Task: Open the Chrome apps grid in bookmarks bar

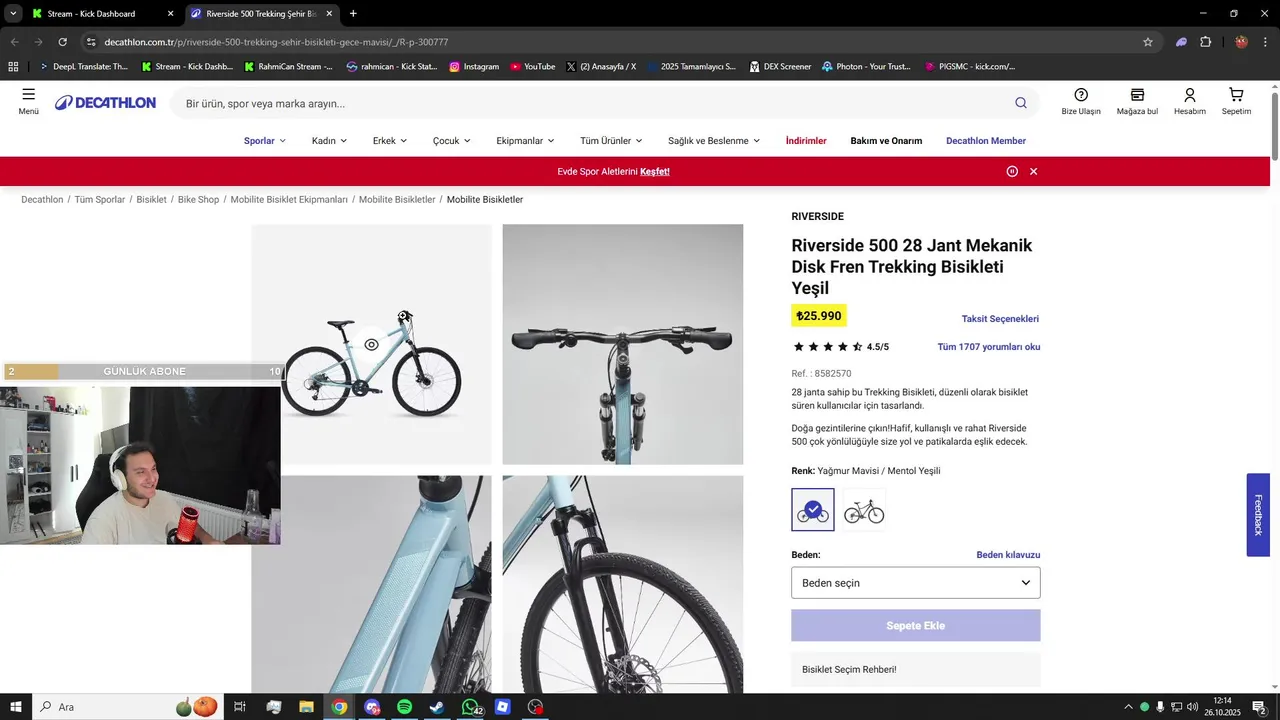Action: click(13, 67)
